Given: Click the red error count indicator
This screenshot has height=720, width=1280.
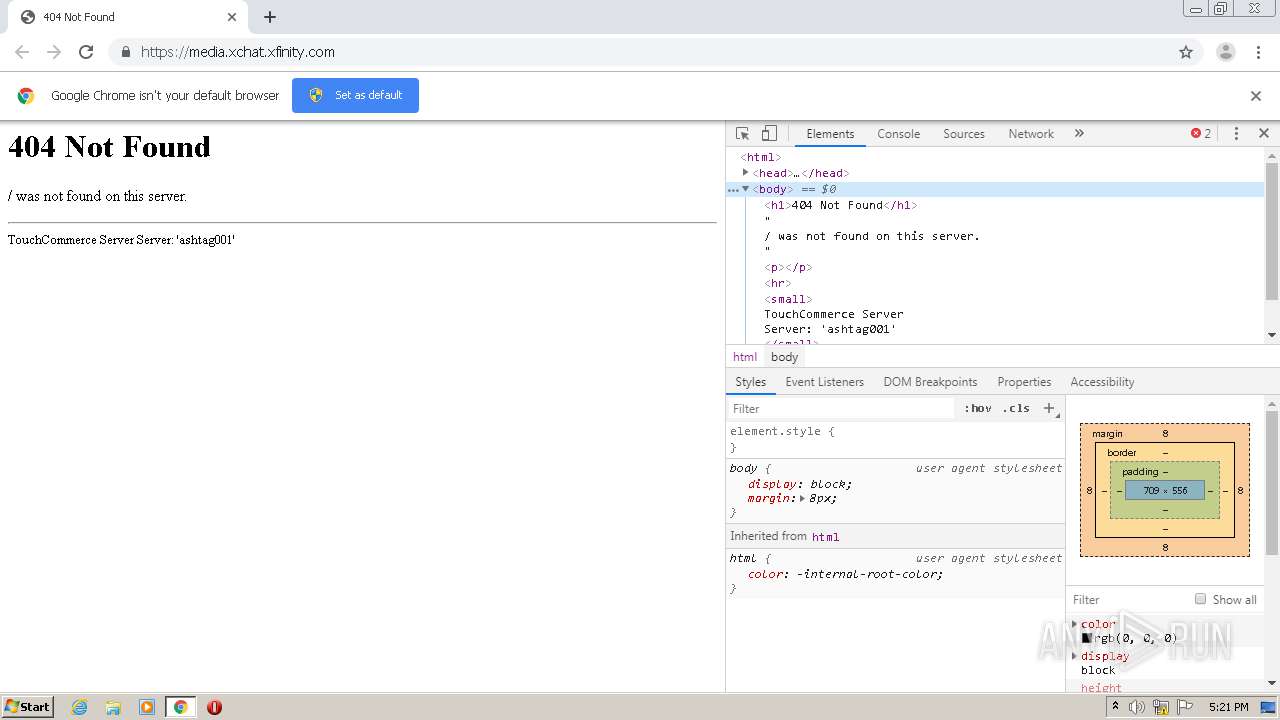Looking at the screenshot, I should [1201, 133].
